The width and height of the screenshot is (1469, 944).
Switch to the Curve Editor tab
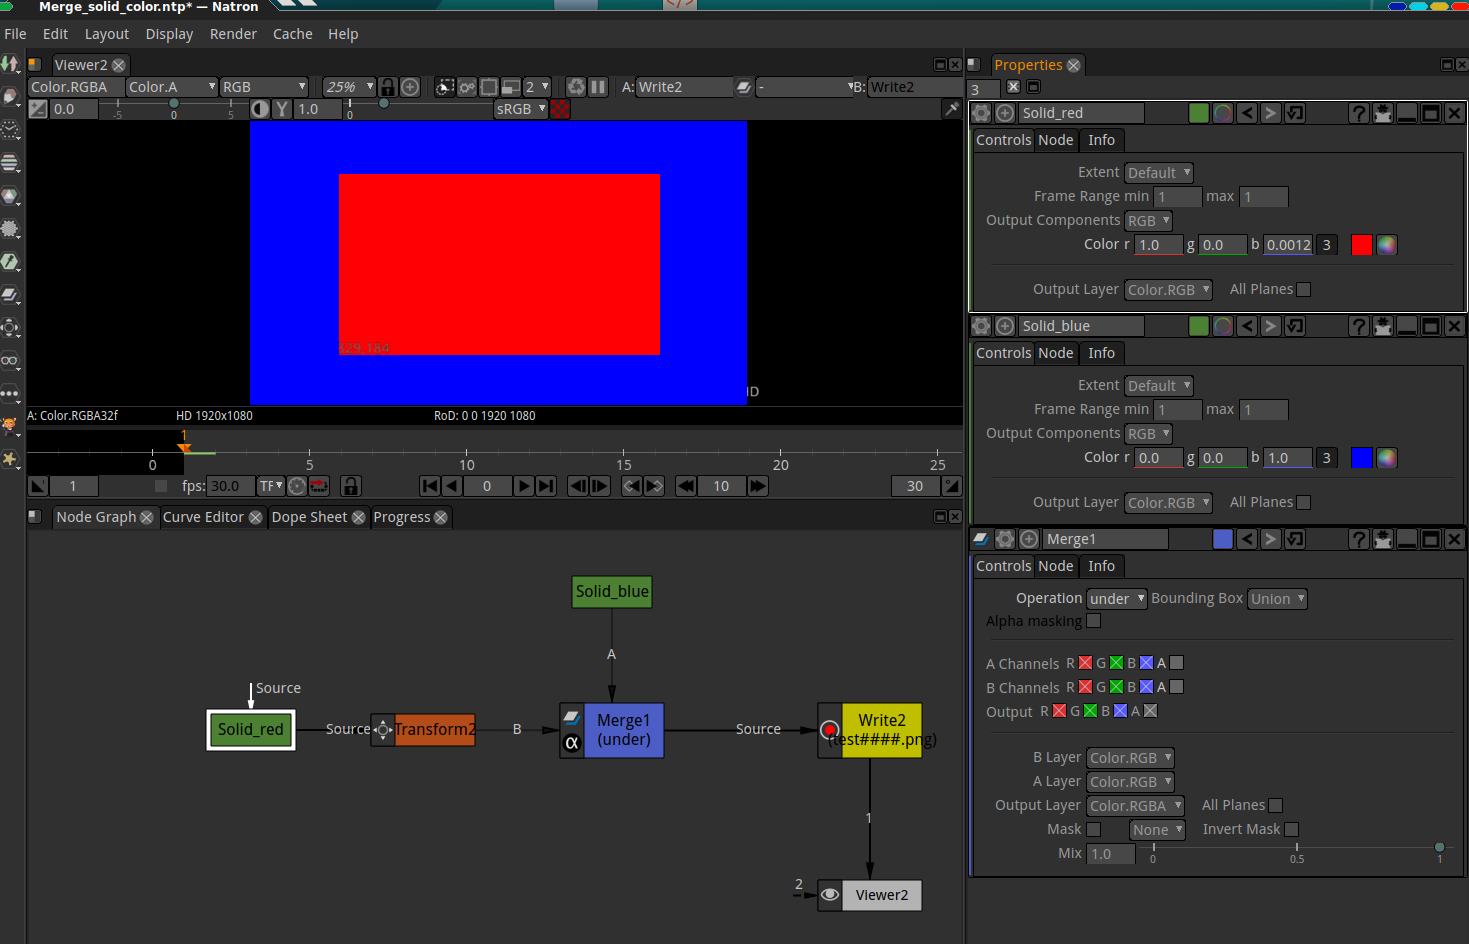pos(205,517)
